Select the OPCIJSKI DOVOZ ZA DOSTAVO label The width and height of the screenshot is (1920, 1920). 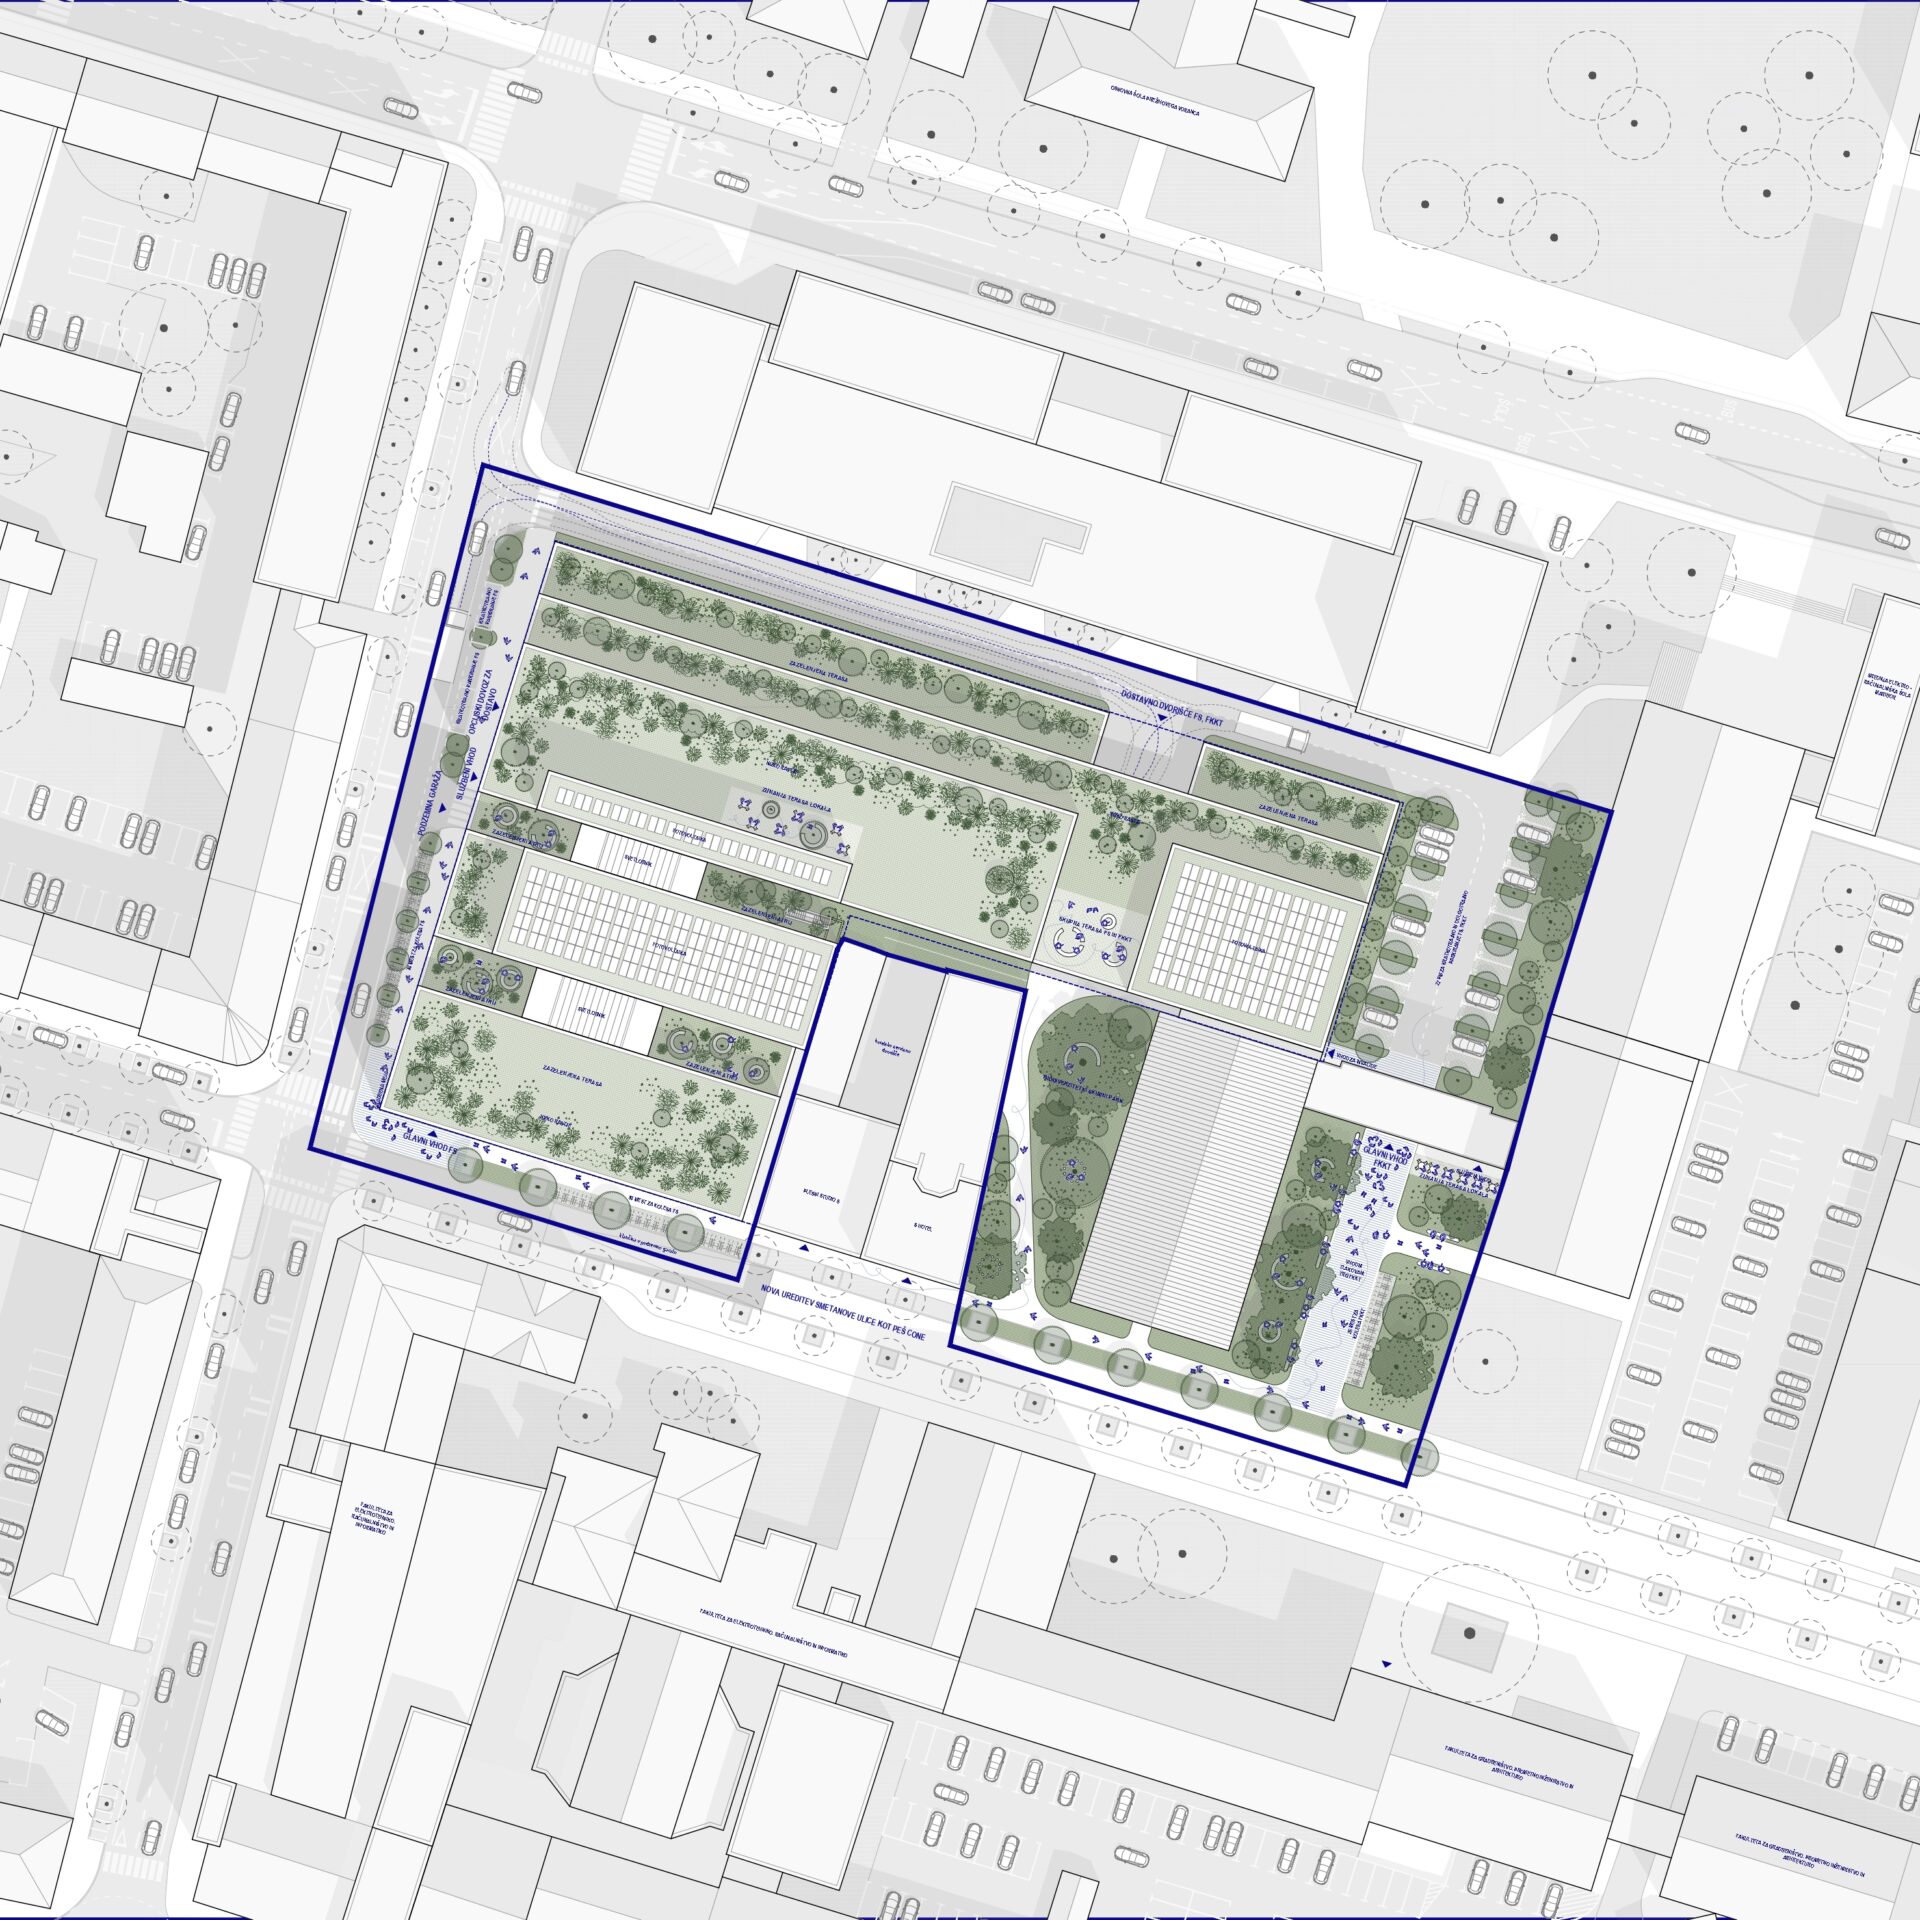pos(483,701)
